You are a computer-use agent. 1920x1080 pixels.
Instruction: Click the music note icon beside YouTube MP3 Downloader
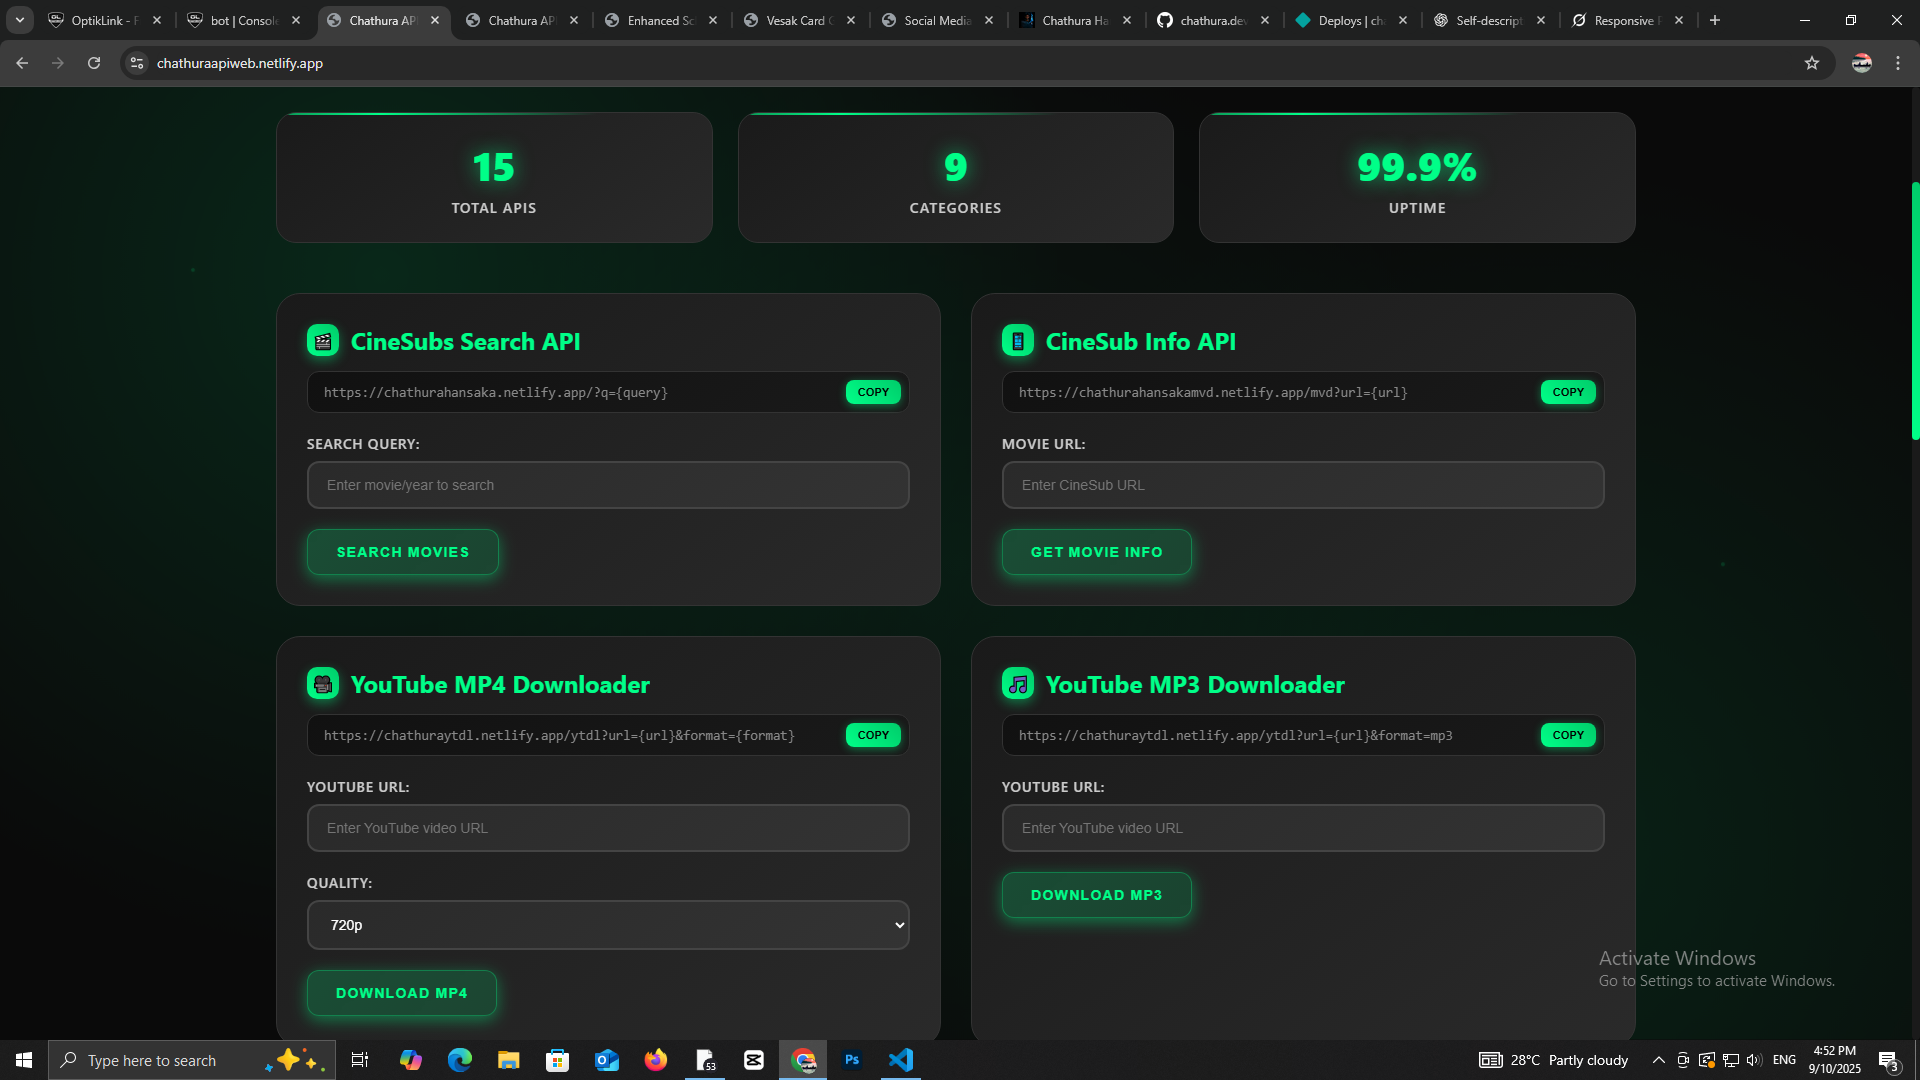tap(1017, 684)
